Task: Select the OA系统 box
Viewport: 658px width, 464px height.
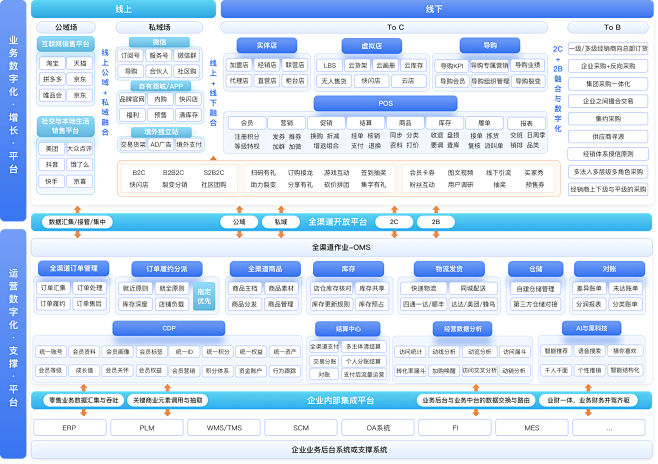Action: tap(378, 428)
